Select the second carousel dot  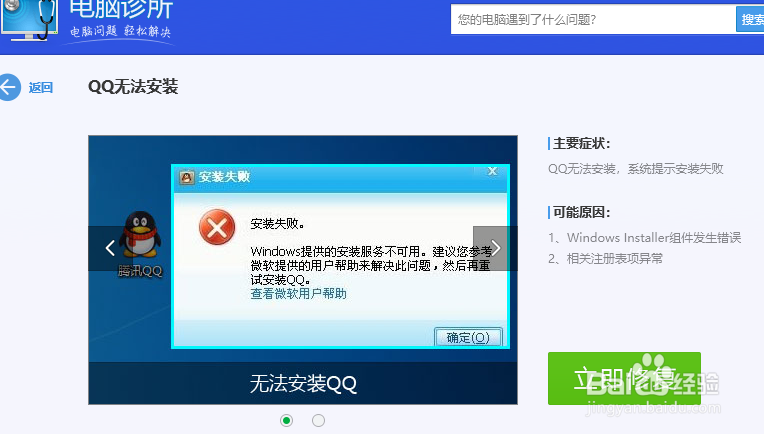318,420
